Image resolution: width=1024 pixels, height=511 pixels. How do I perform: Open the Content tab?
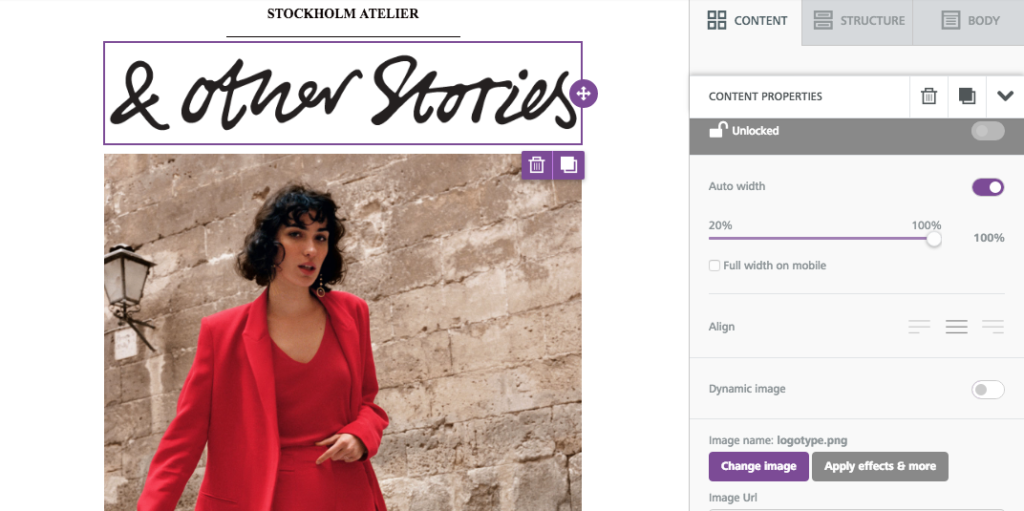tap(747, 20)
